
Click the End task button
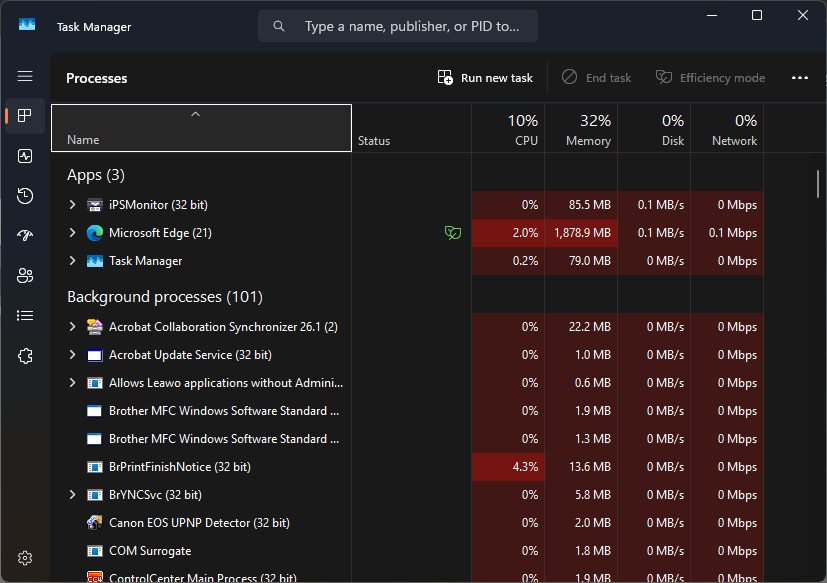tap(597, 78)
